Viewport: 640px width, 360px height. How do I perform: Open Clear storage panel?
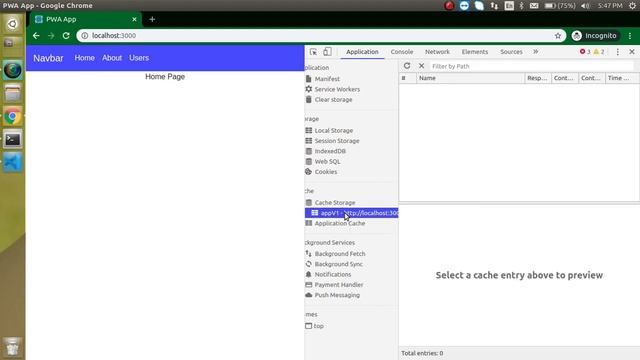coord(333,100)
